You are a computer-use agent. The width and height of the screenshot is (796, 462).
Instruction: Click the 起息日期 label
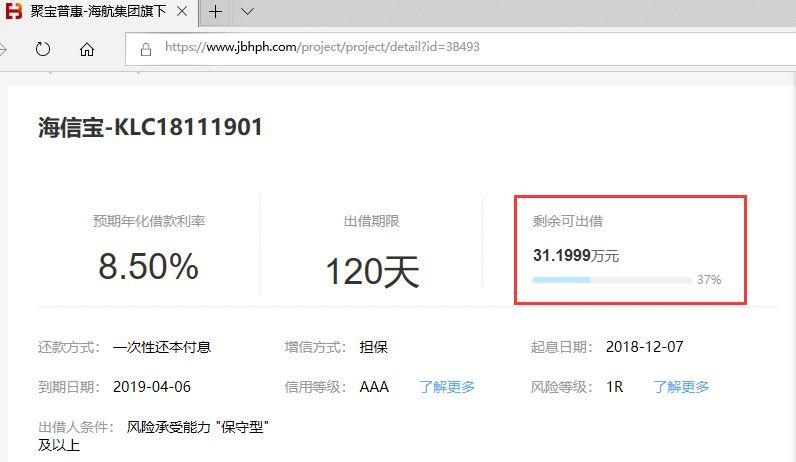[x=561, y=347]
